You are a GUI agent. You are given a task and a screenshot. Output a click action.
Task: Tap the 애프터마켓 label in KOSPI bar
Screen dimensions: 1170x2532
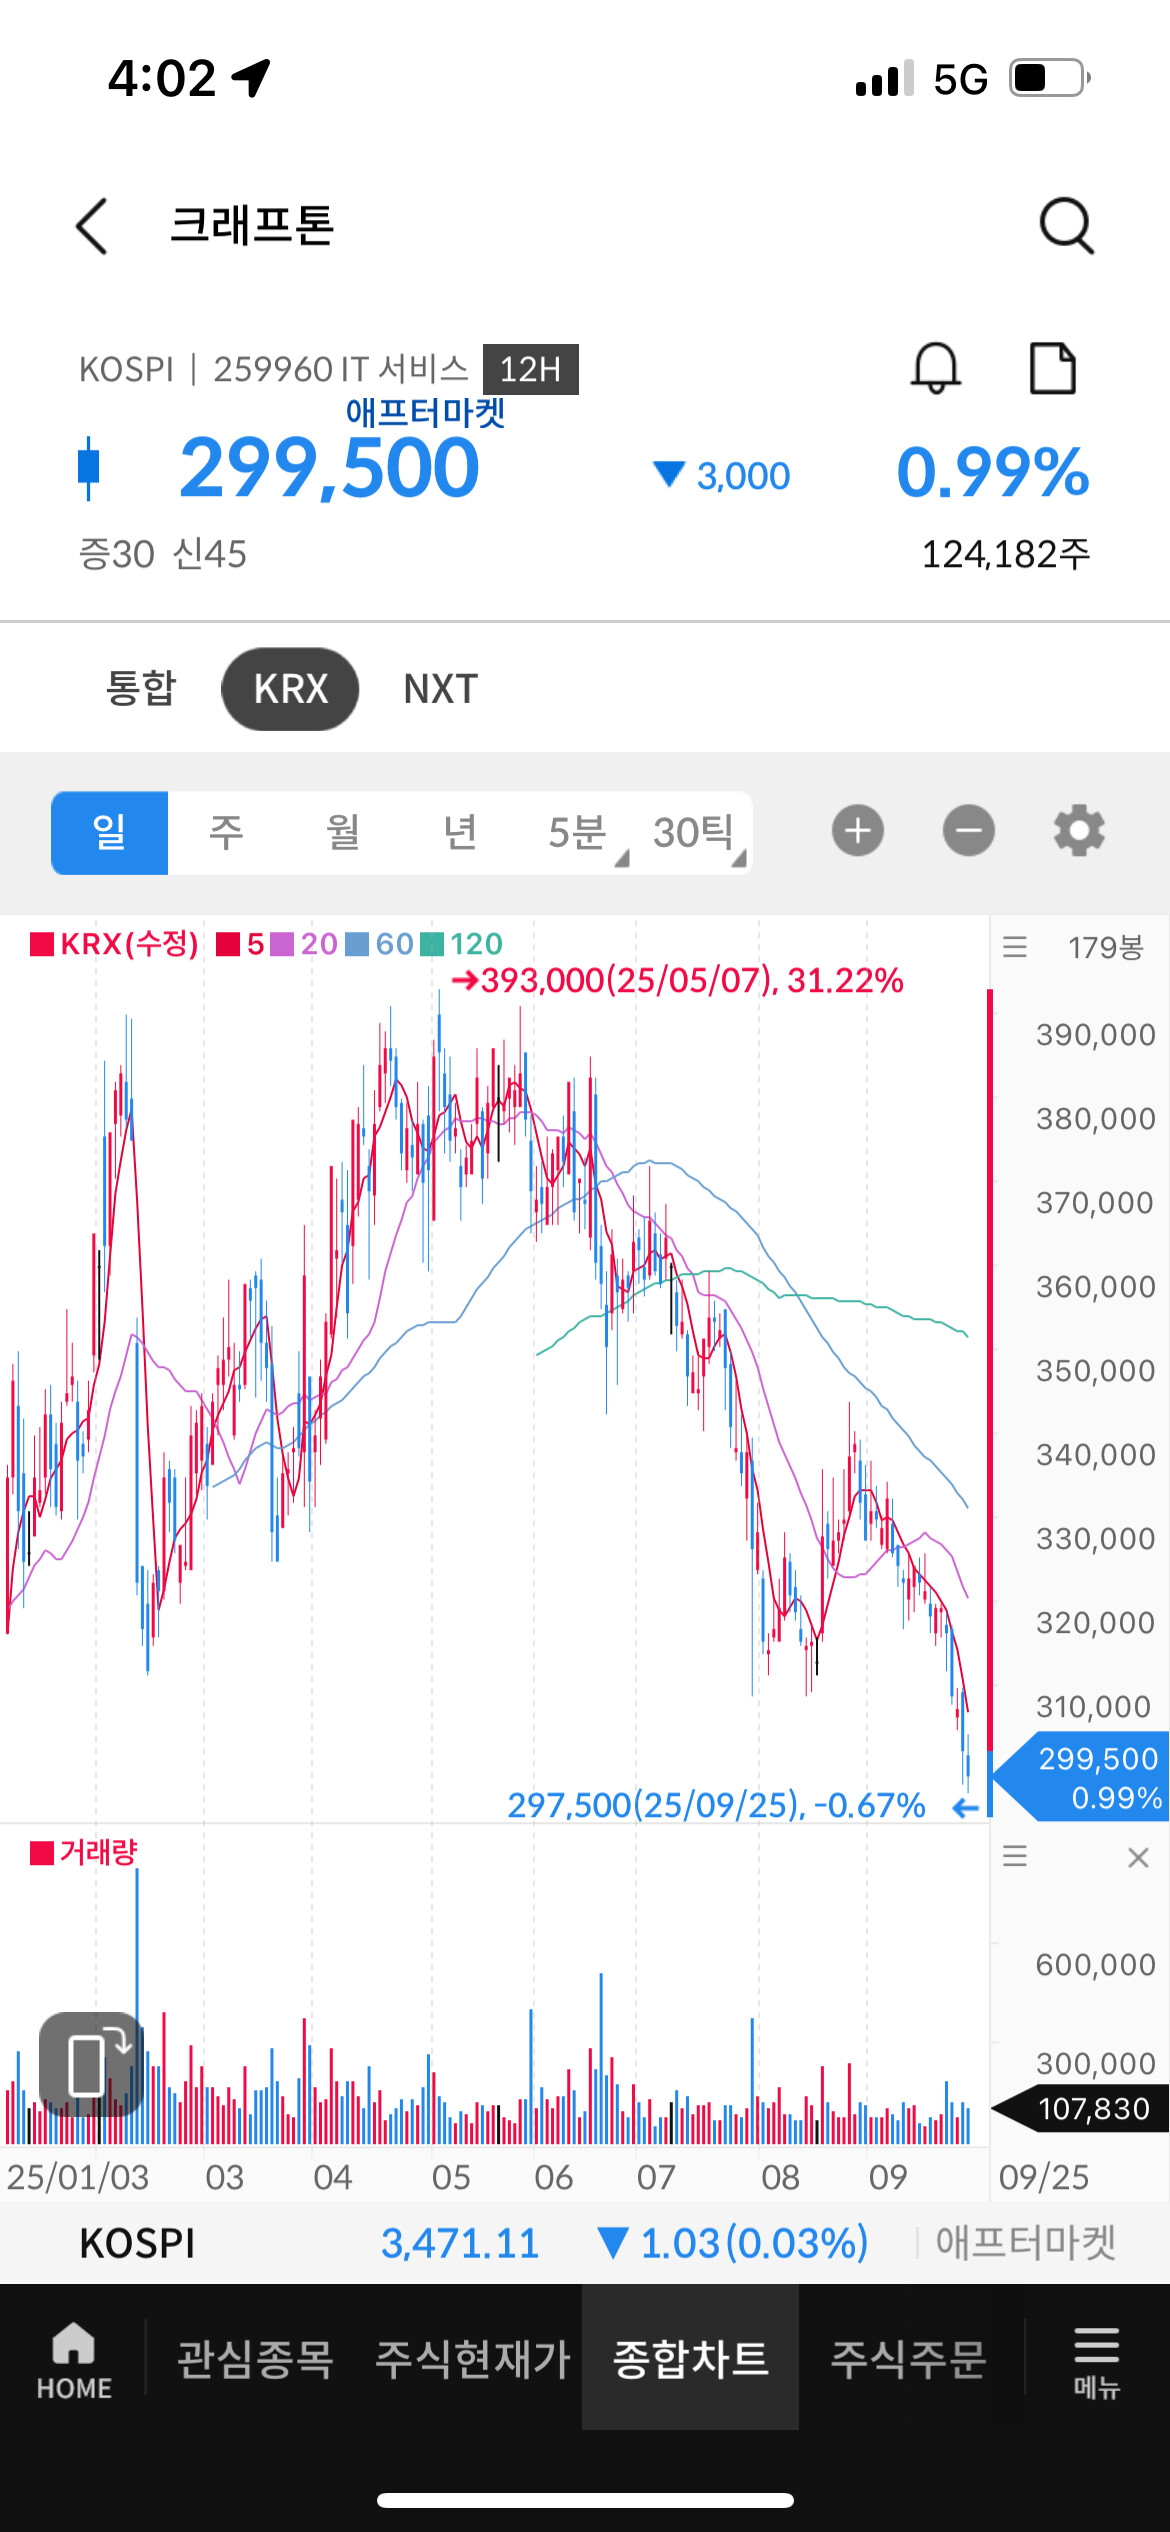tap(1026, 2243)
